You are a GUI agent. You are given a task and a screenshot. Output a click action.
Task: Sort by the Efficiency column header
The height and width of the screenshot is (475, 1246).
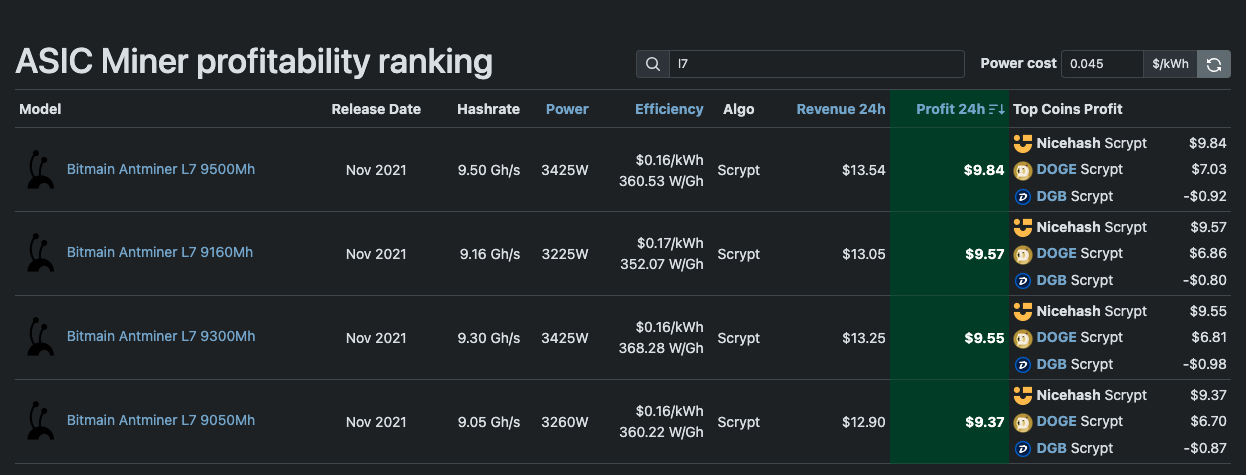(x=669, y=109)
